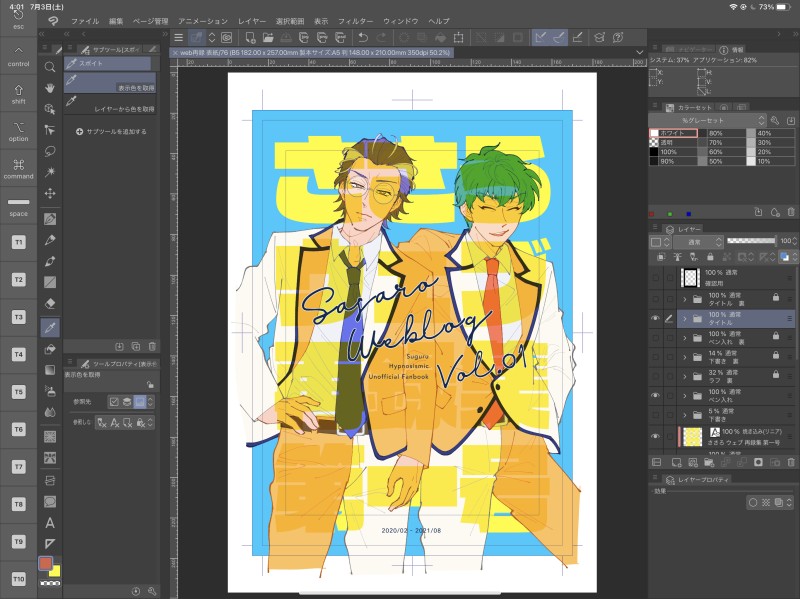Open the hamburger menu in command bar

pos(179,37)
